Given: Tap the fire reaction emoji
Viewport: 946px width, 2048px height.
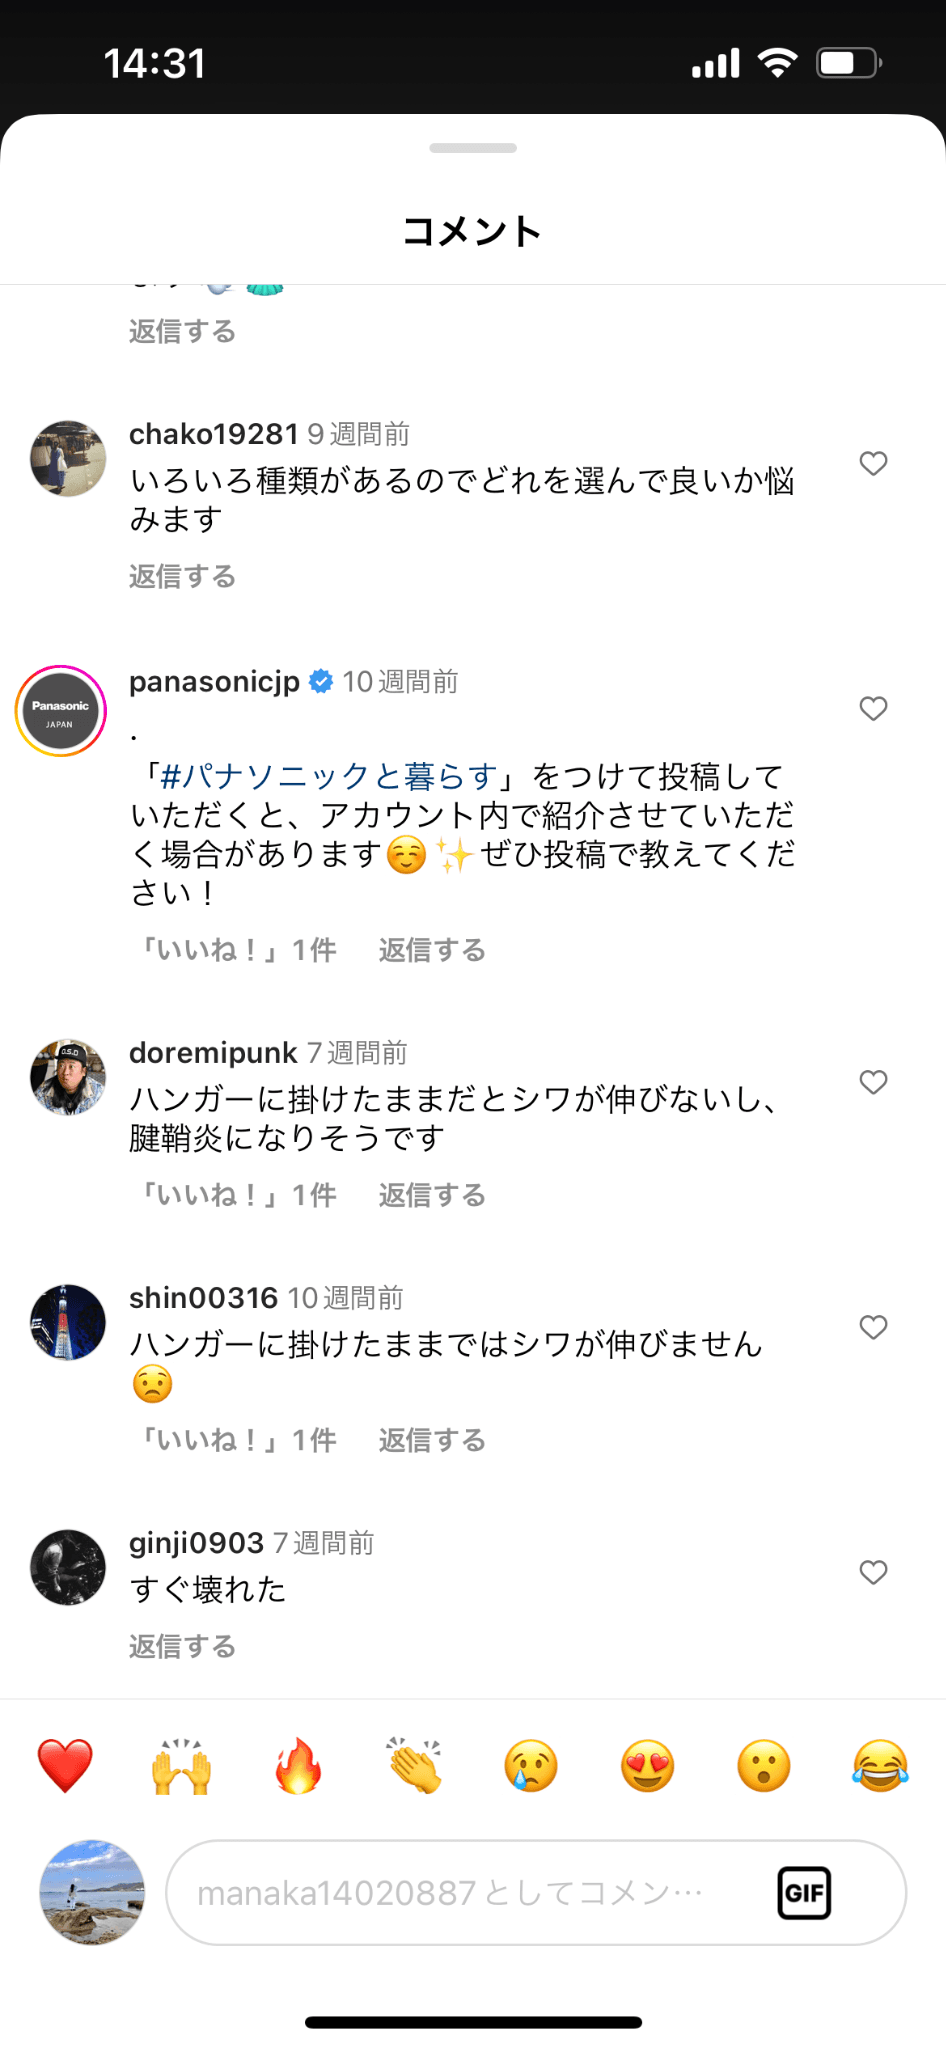Looking at the screenshot, I should tap(298, 1765).
